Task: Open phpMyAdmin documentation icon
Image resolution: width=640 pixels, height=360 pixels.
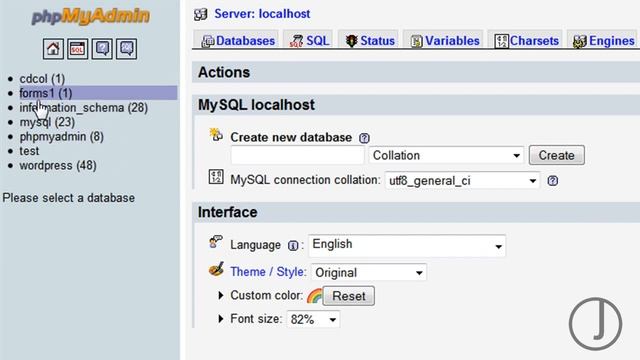Action: [102, 49]
